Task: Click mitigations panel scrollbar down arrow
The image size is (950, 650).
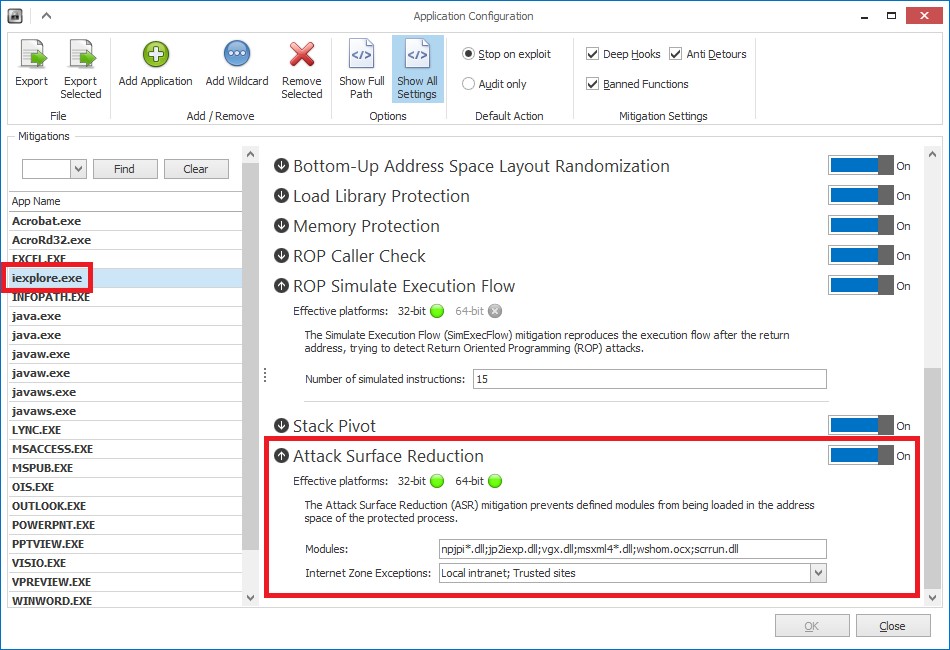Action: pos(932,598)
